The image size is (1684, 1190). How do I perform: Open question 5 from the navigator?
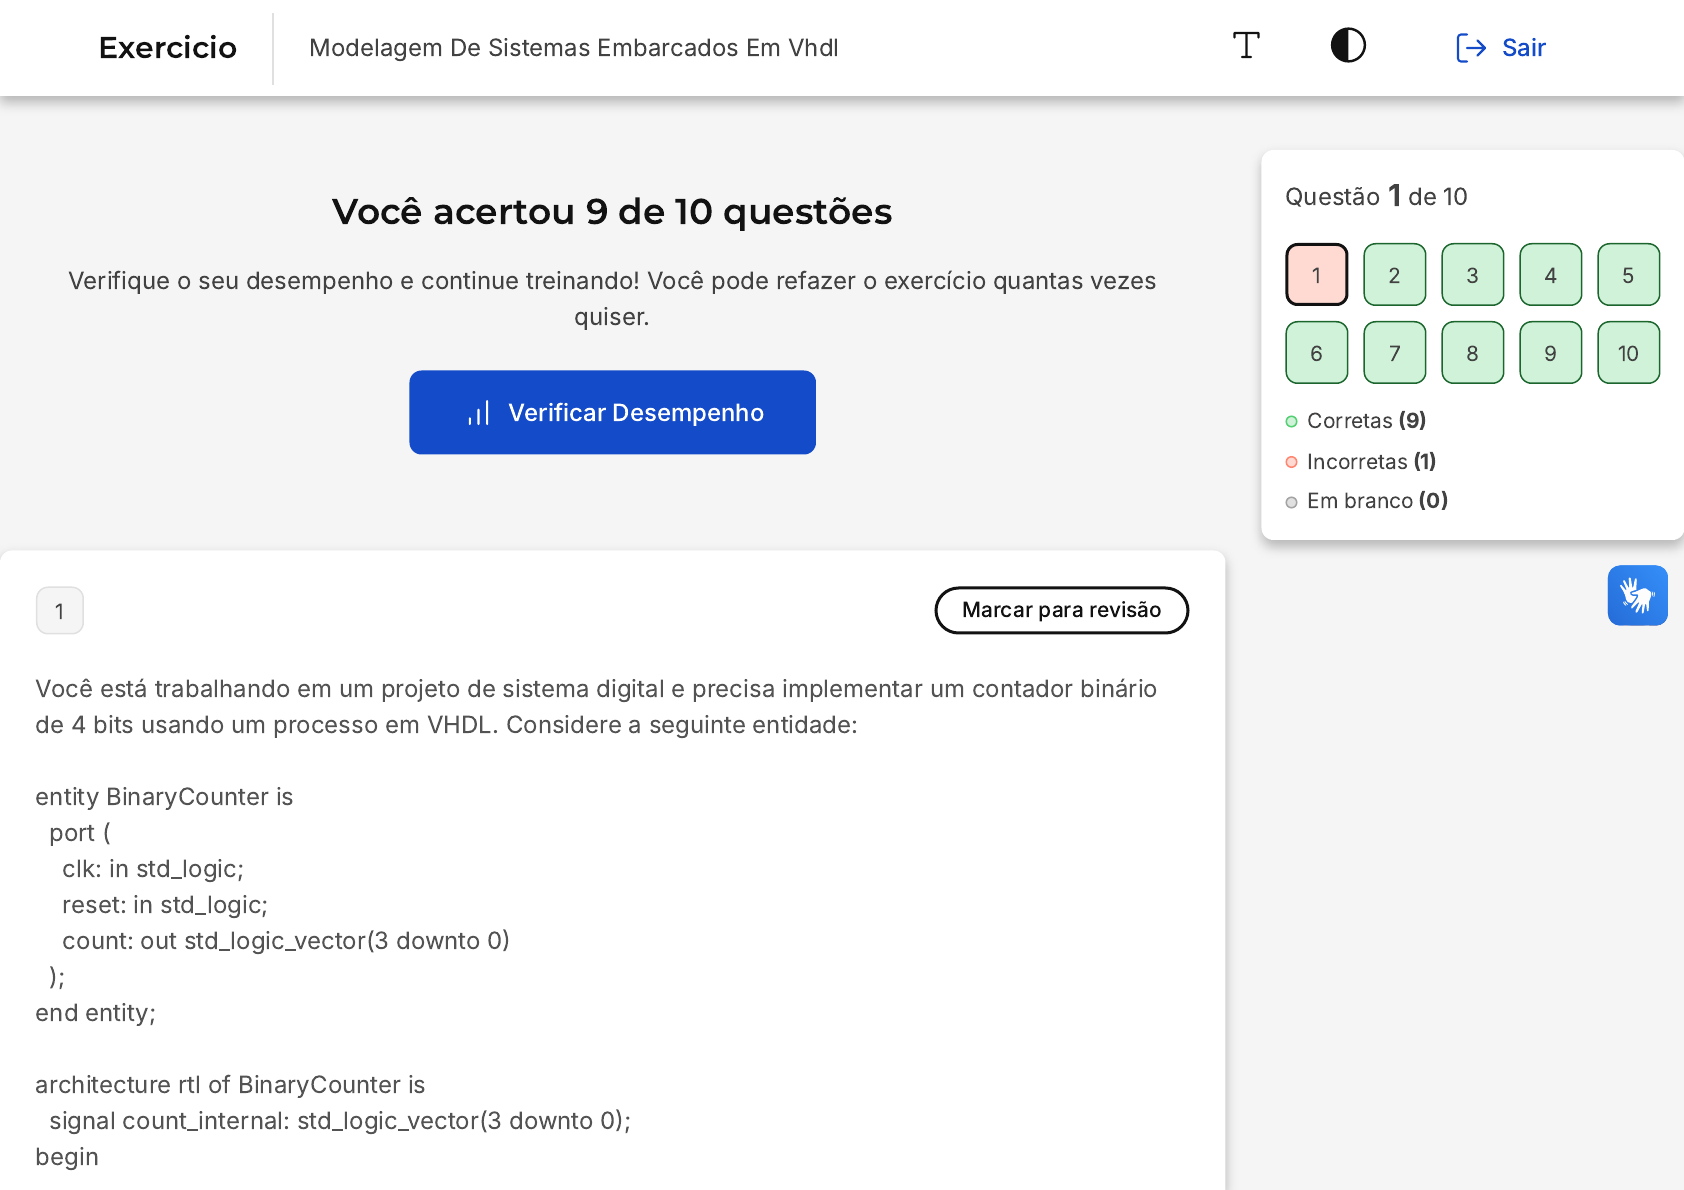point(1628,275)
